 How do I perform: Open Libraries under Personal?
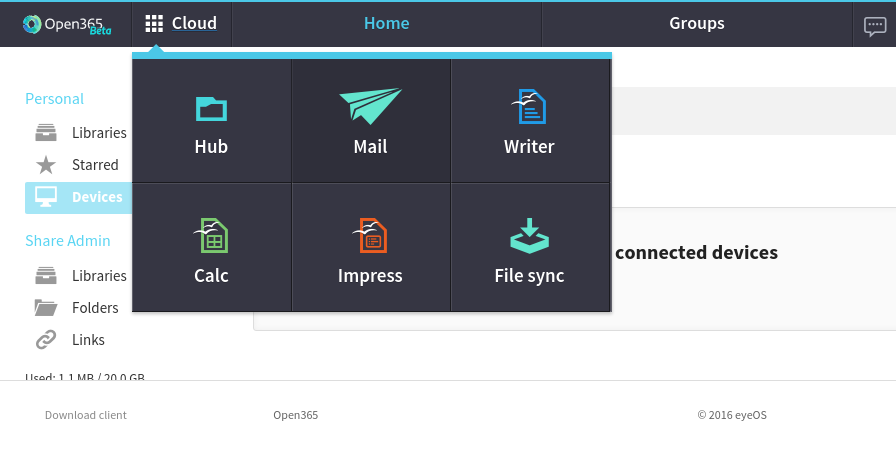(x=99, y=133)
